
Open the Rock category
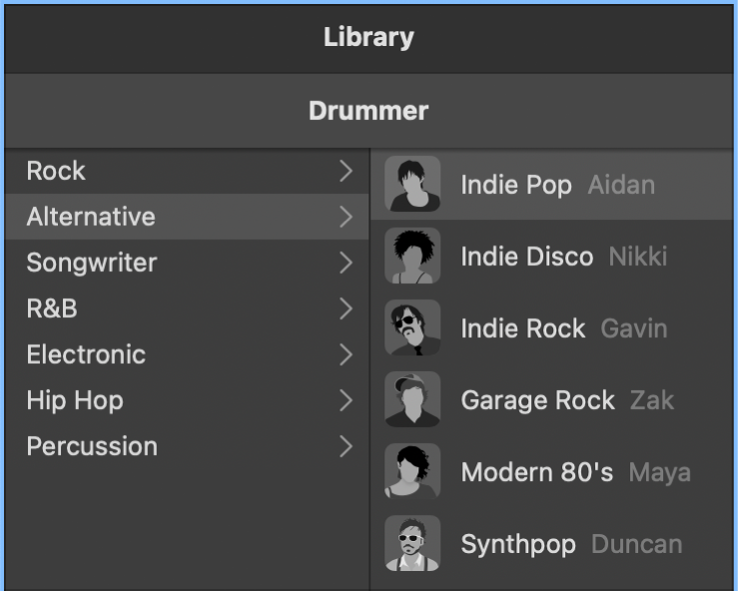click(x=187, y=171)
